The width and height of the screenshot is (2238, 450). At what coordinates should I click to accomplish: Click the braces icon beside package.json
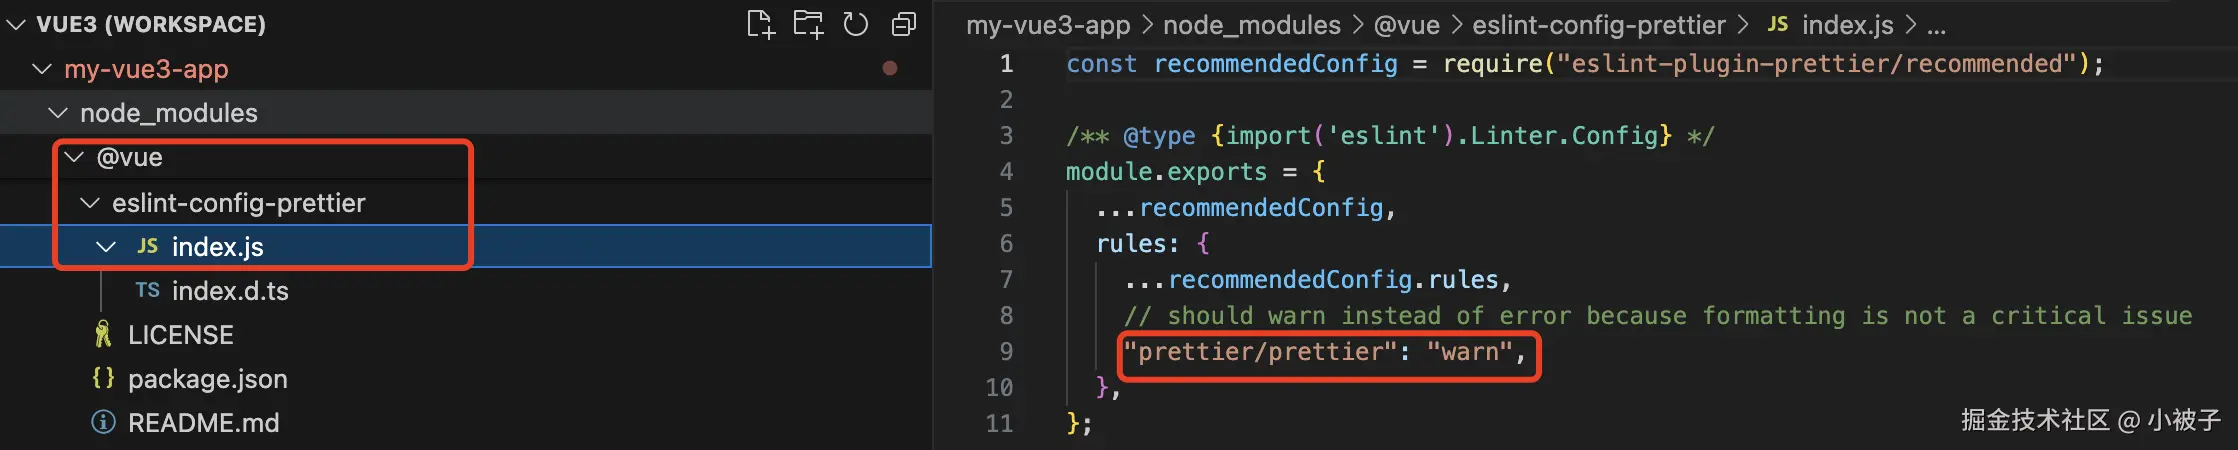pos(103,378)
